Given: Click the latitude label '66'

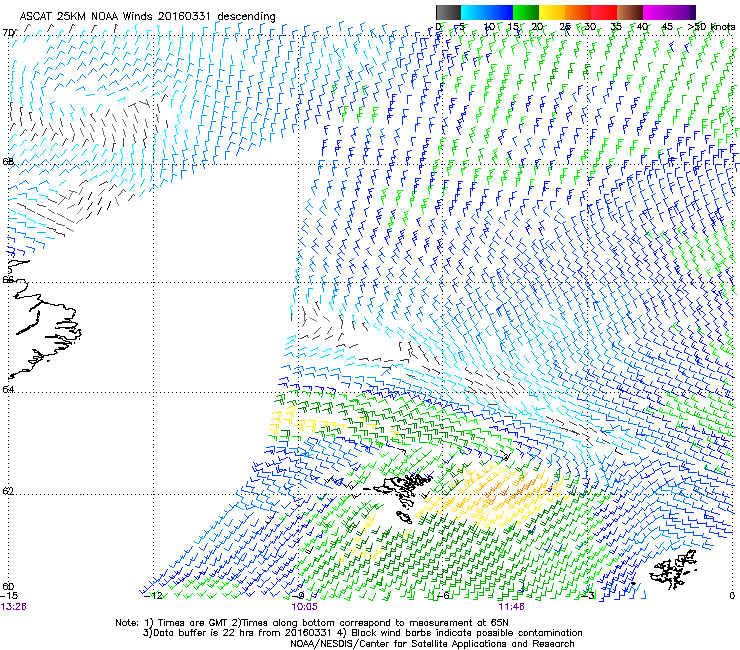Looking at the screenshot, I should (x=8, y=279).
